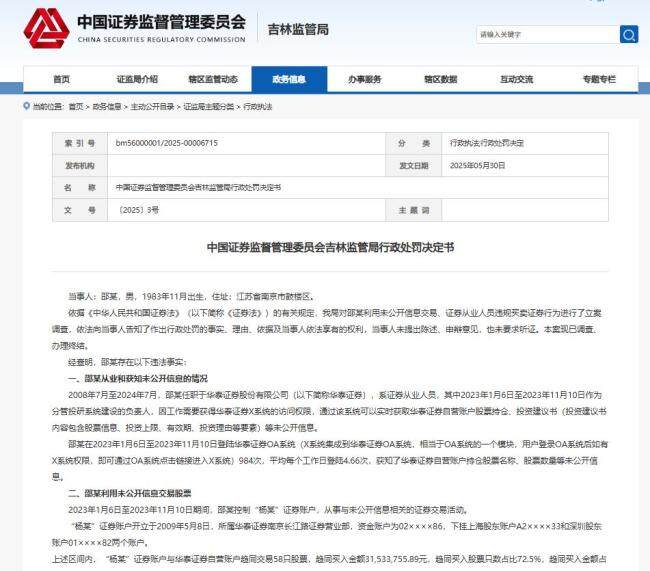
Task: Click the 分类 table label cell
Action: 414,143
